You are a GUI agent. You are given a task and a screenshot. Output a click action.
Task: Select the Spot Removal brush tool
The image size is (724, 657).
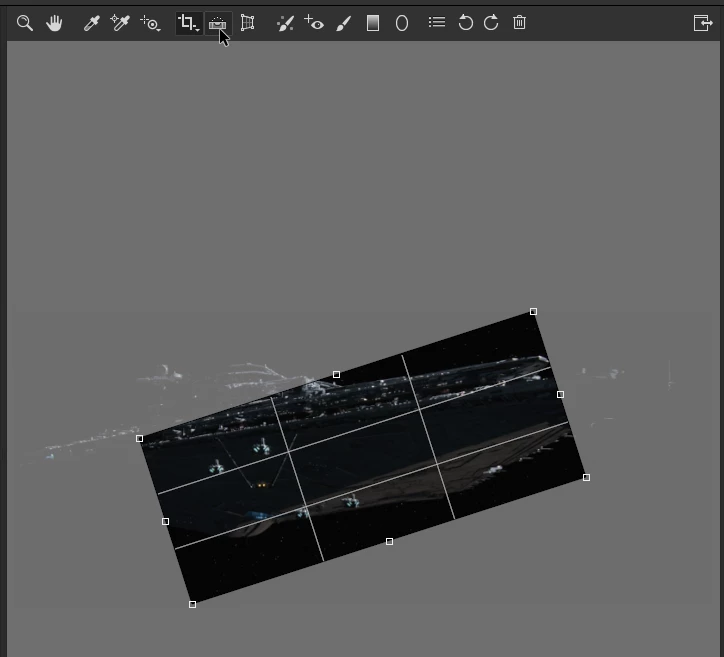point(285,23)
